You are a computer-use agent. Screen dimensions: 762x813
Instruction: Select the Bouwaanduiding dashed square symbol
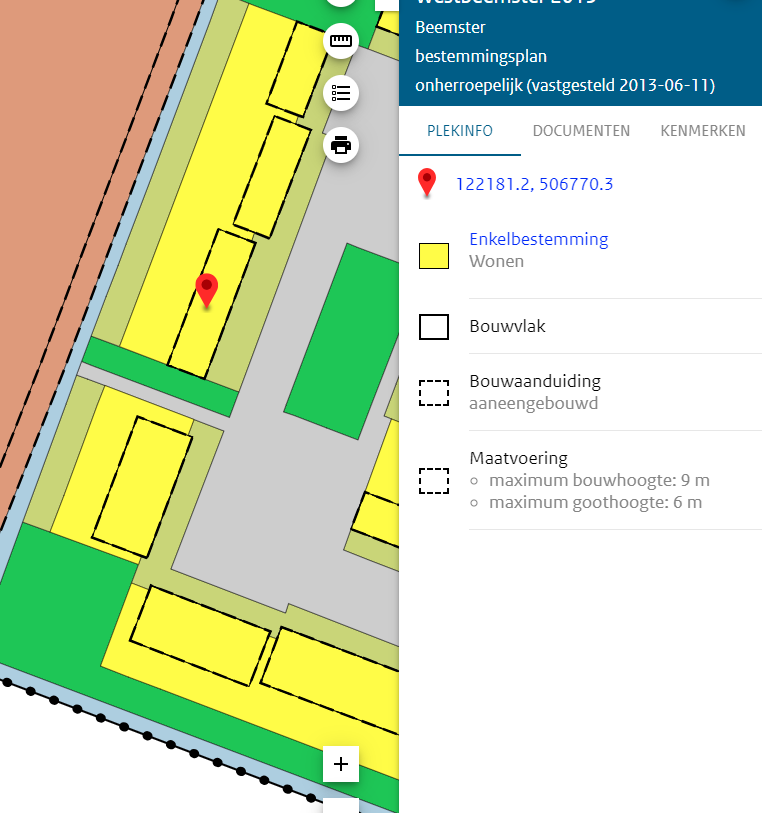click(x=434, y=393)
